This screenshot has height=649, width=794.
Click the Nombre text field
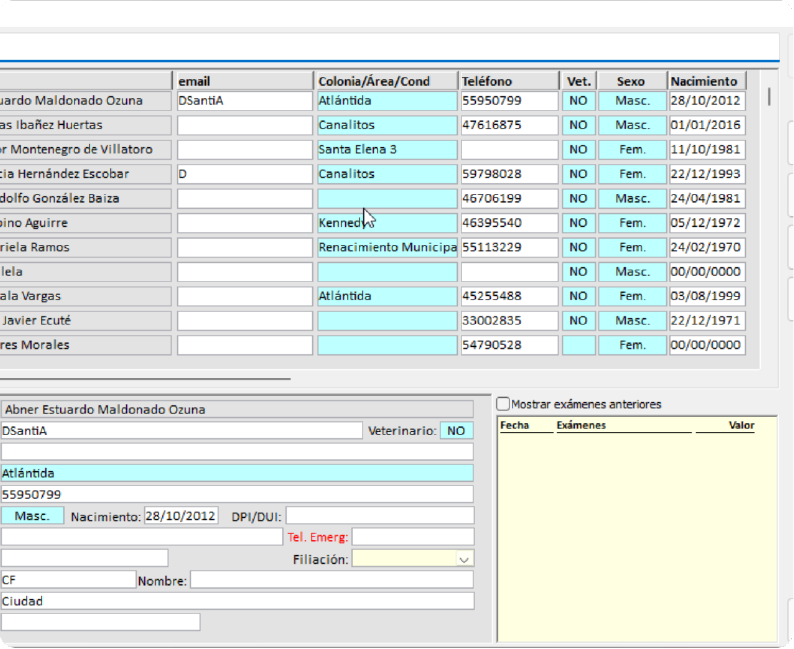tap(331, 580)
